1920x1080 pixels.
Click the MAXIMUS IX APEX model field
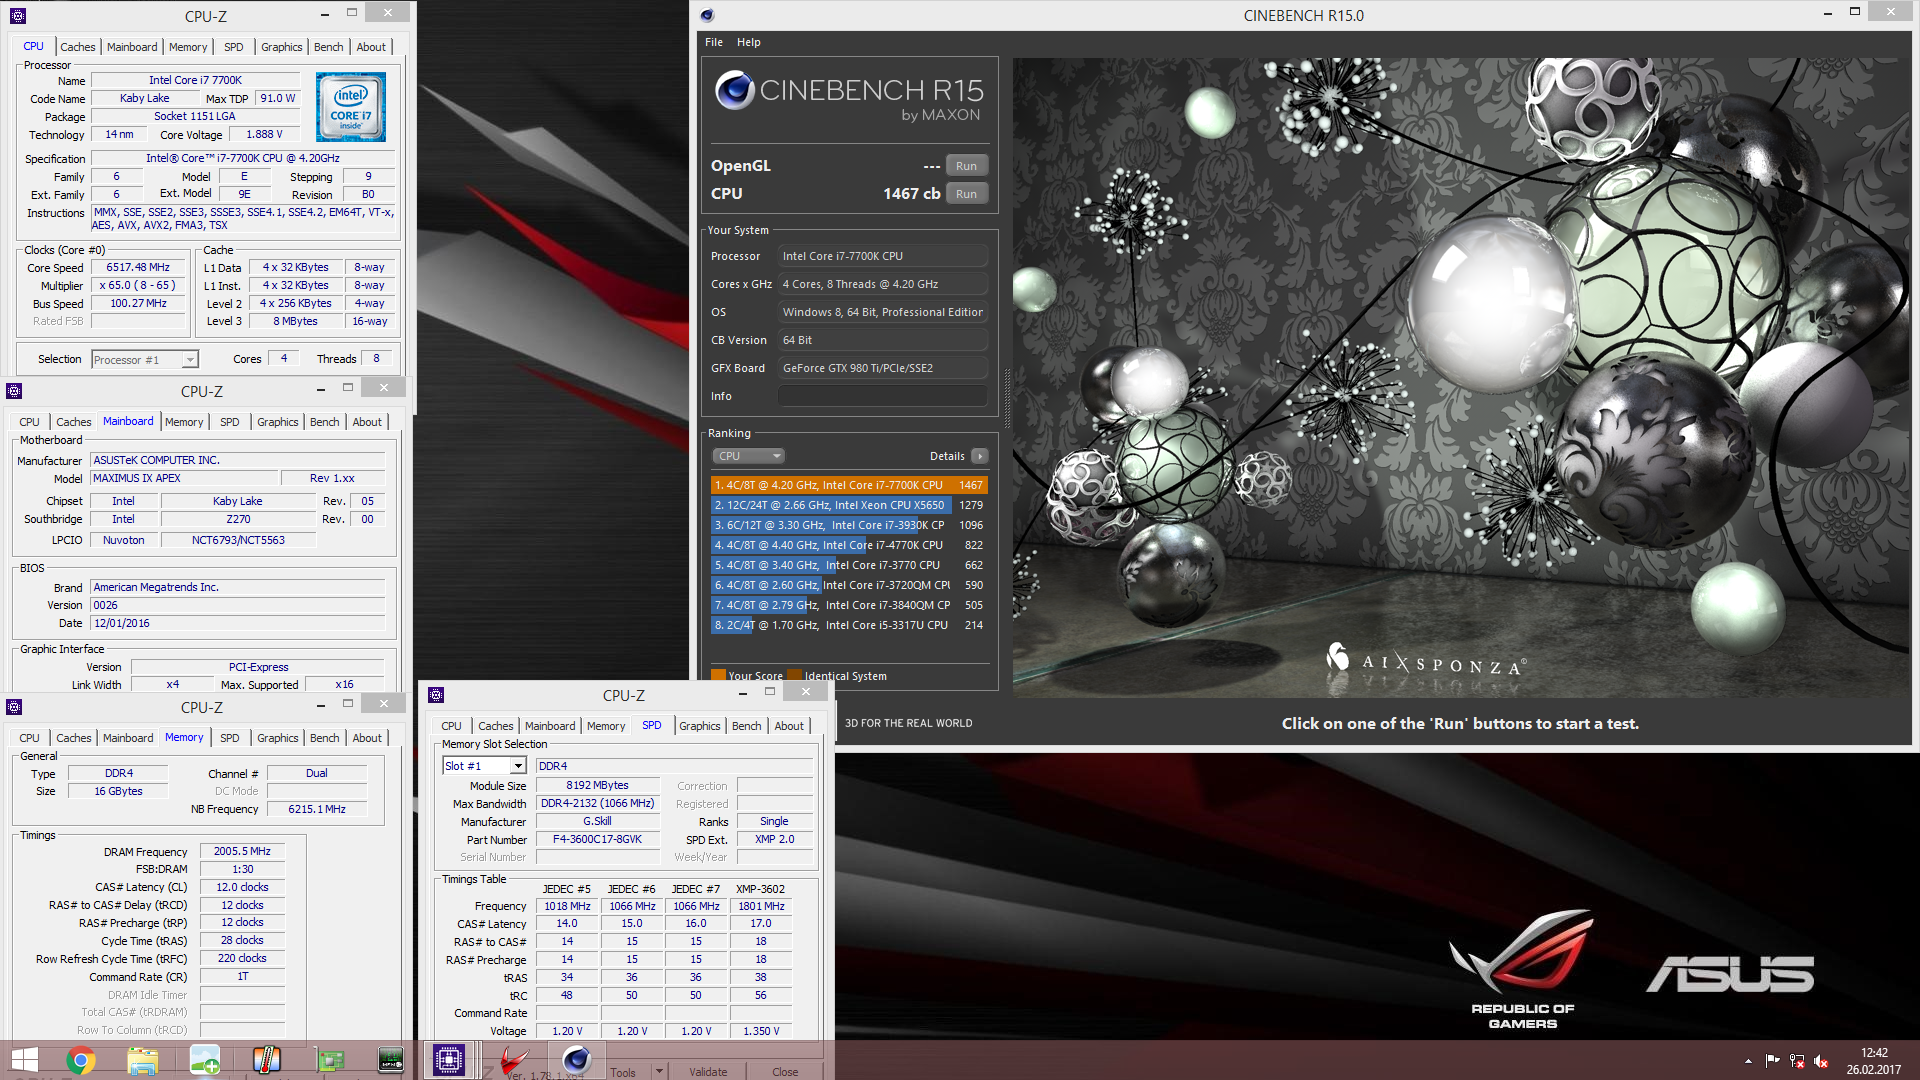(185, 479)
